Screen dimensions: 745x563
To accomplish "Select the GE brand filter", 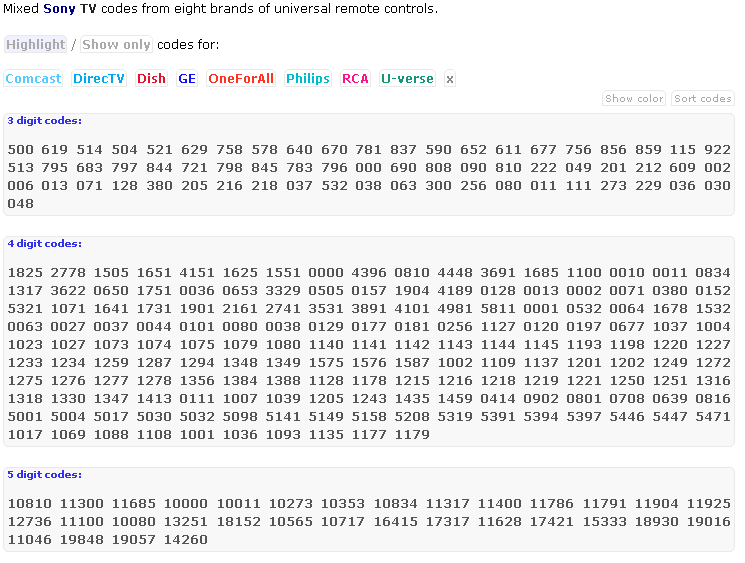I will (x=187, y=79).
